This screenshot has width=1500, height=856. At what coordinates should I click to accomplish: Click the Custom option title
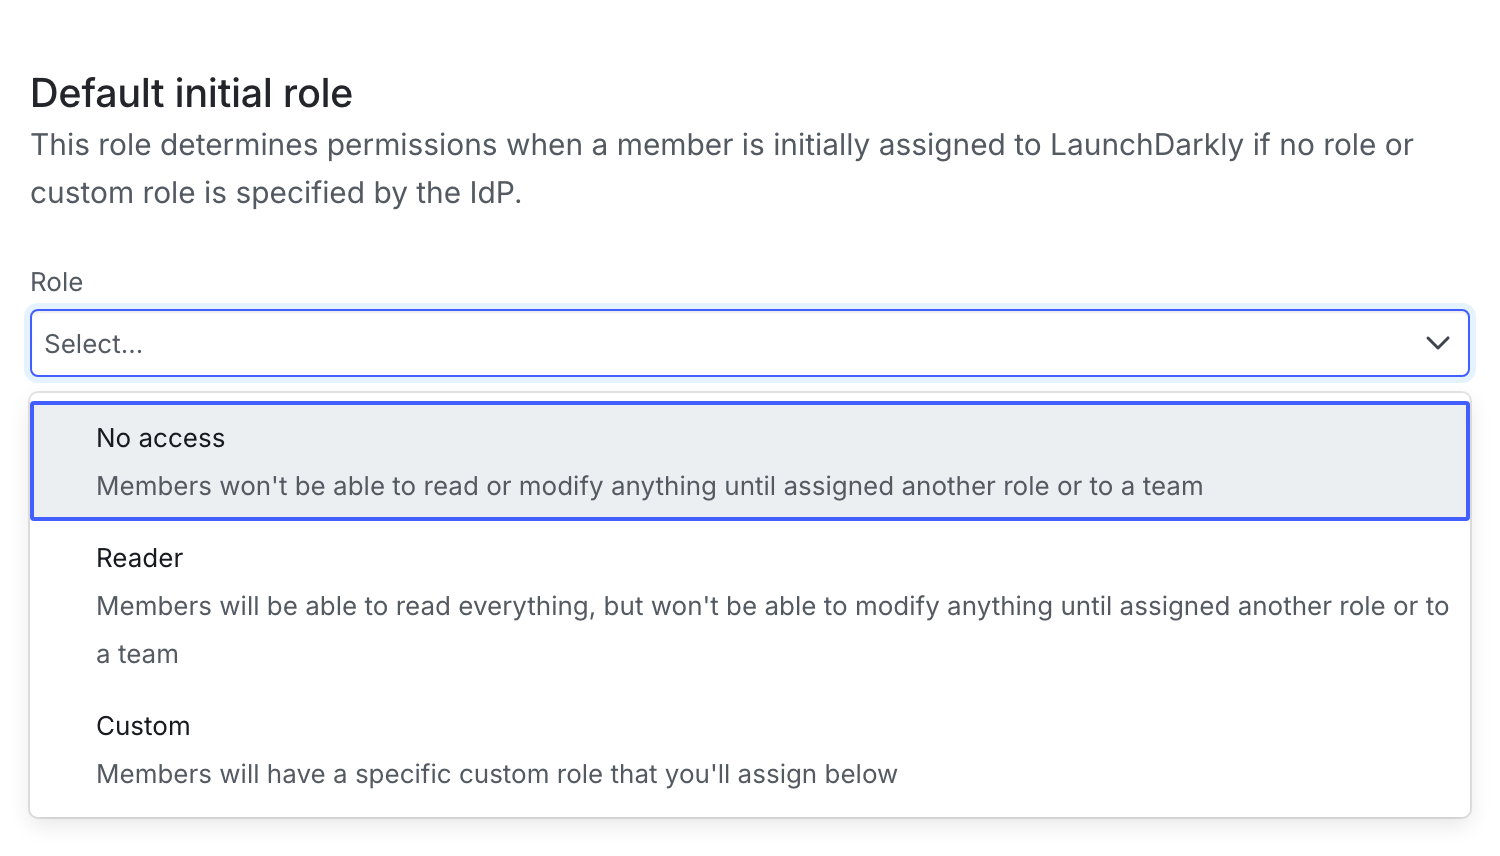pos(143,726)
